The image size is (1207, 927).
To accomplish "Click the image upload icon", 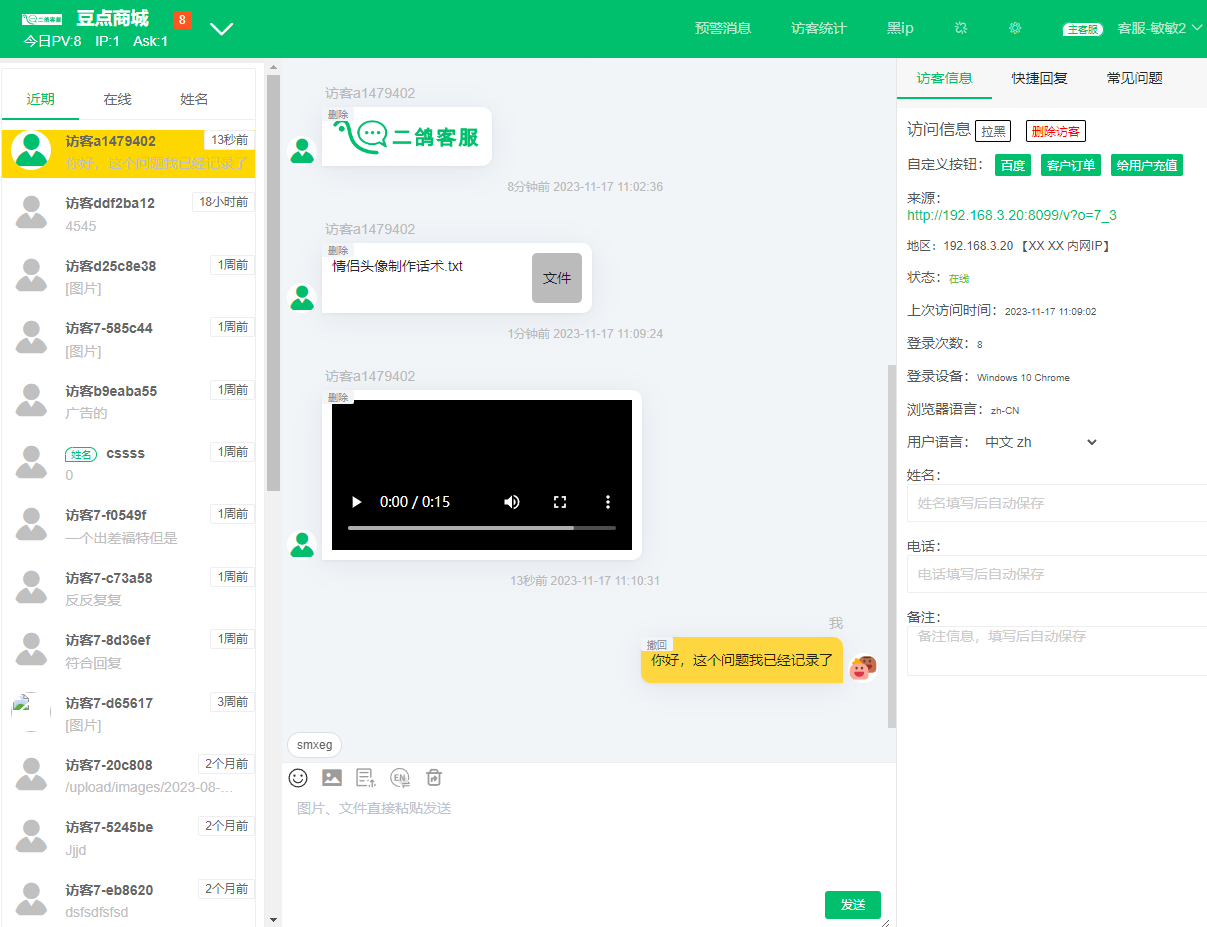I will pyautogui.click(x=332, y=778).
